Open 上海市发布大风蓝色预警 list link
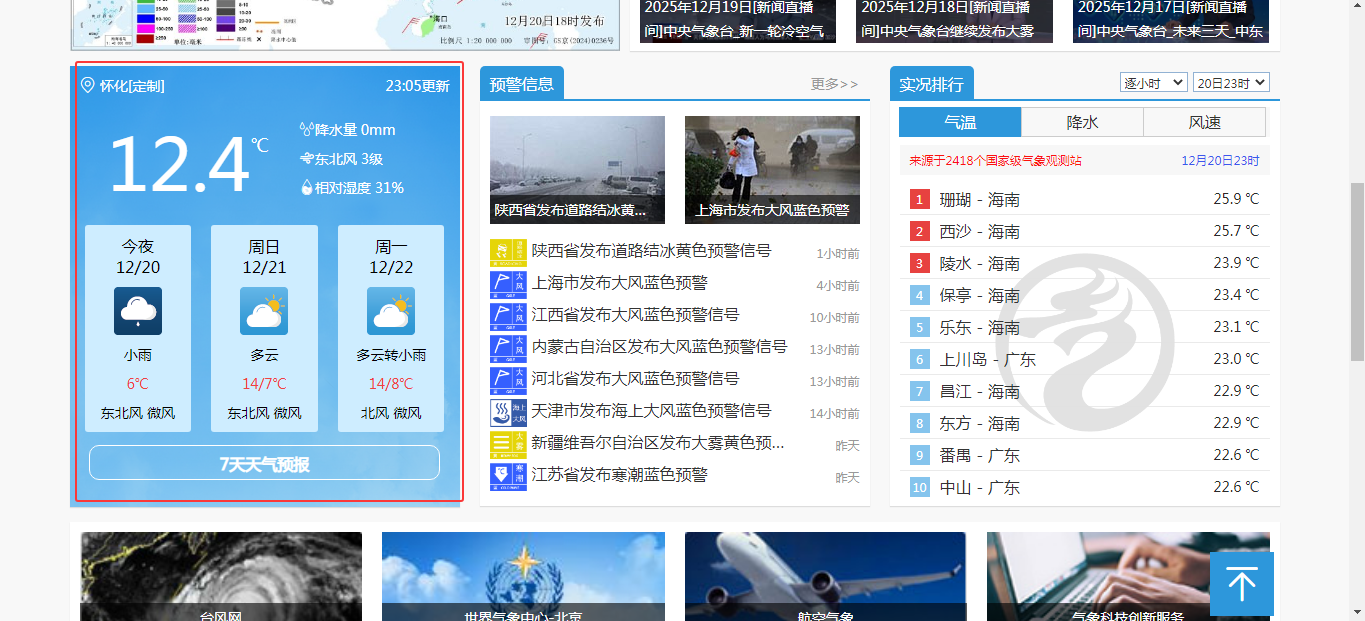 click(619, 283)
